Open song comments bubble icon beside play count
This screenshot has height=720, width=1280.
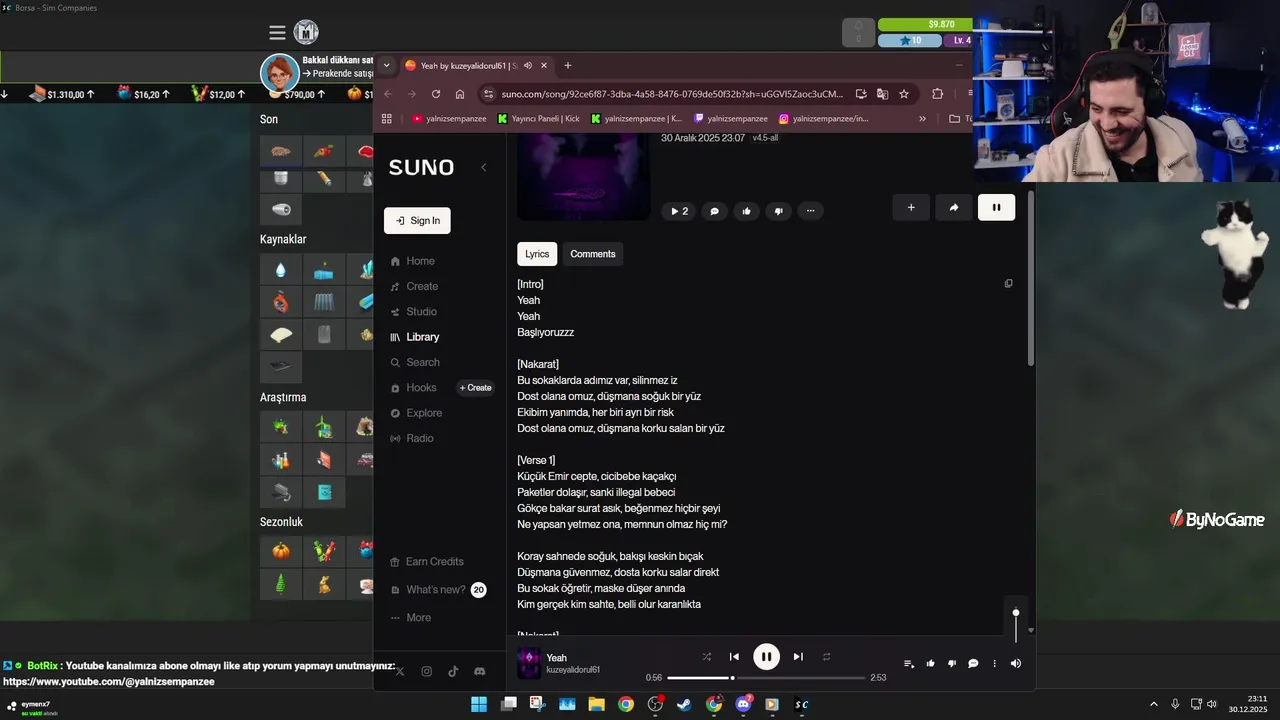(714, 211)
